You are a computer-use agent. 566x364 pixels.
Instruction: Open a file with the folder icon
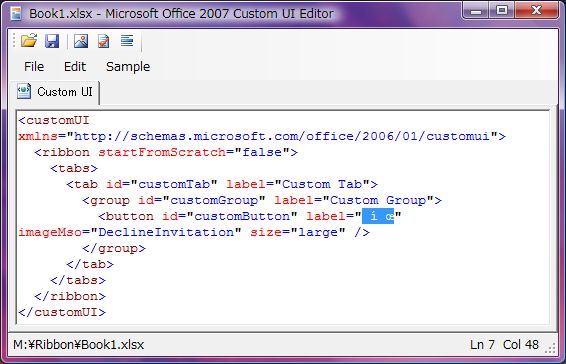[x=29, y=41]
